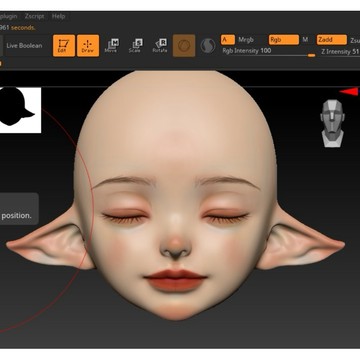
Task: Toggle the Zadd sculpt mode
Action: pyautogui.click(x=332, y=40)
